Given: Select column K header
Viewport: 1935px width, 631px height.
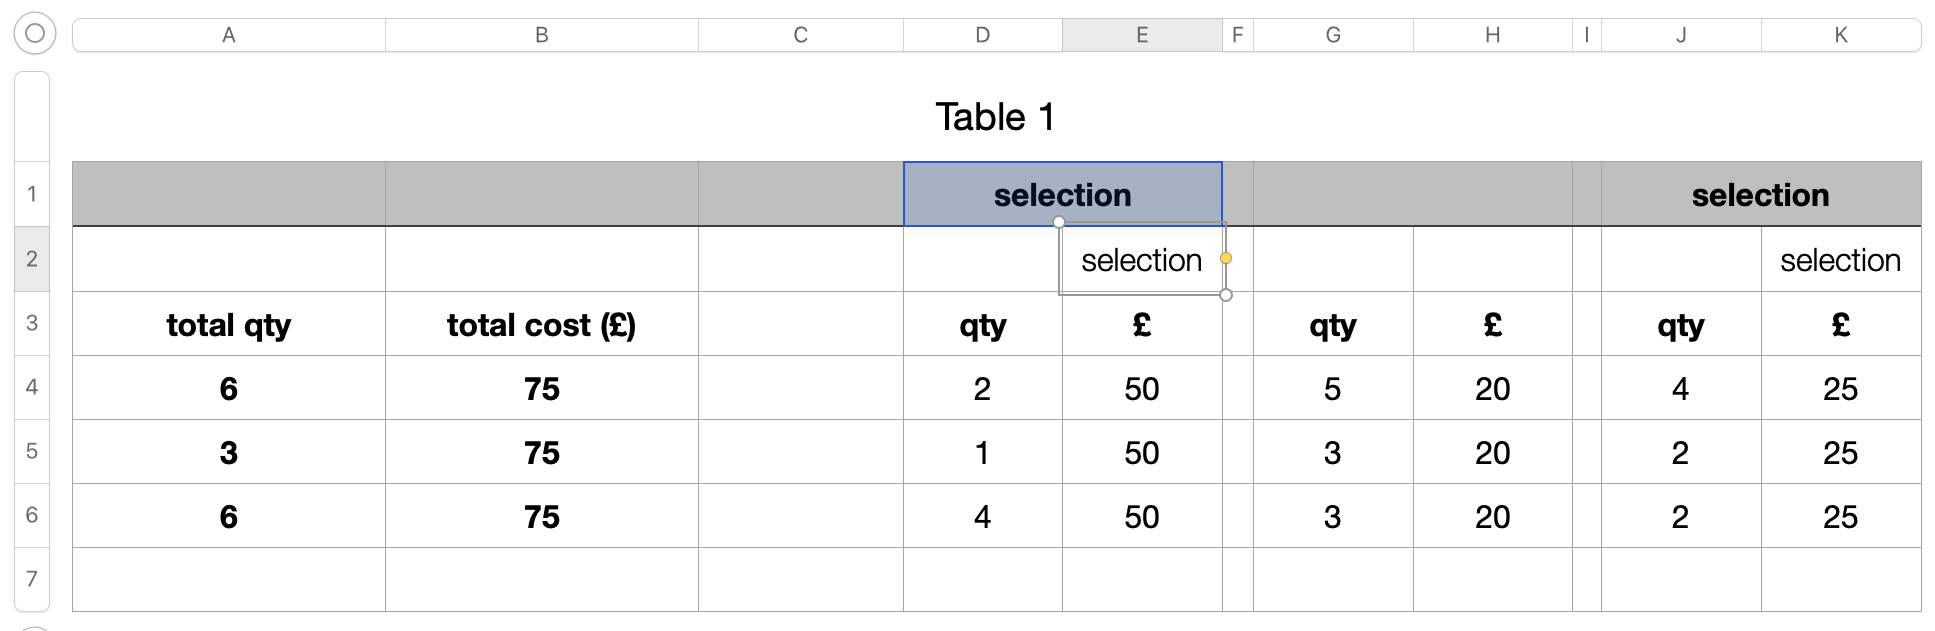Looking at the screenshot, I should coord(1841,35).
